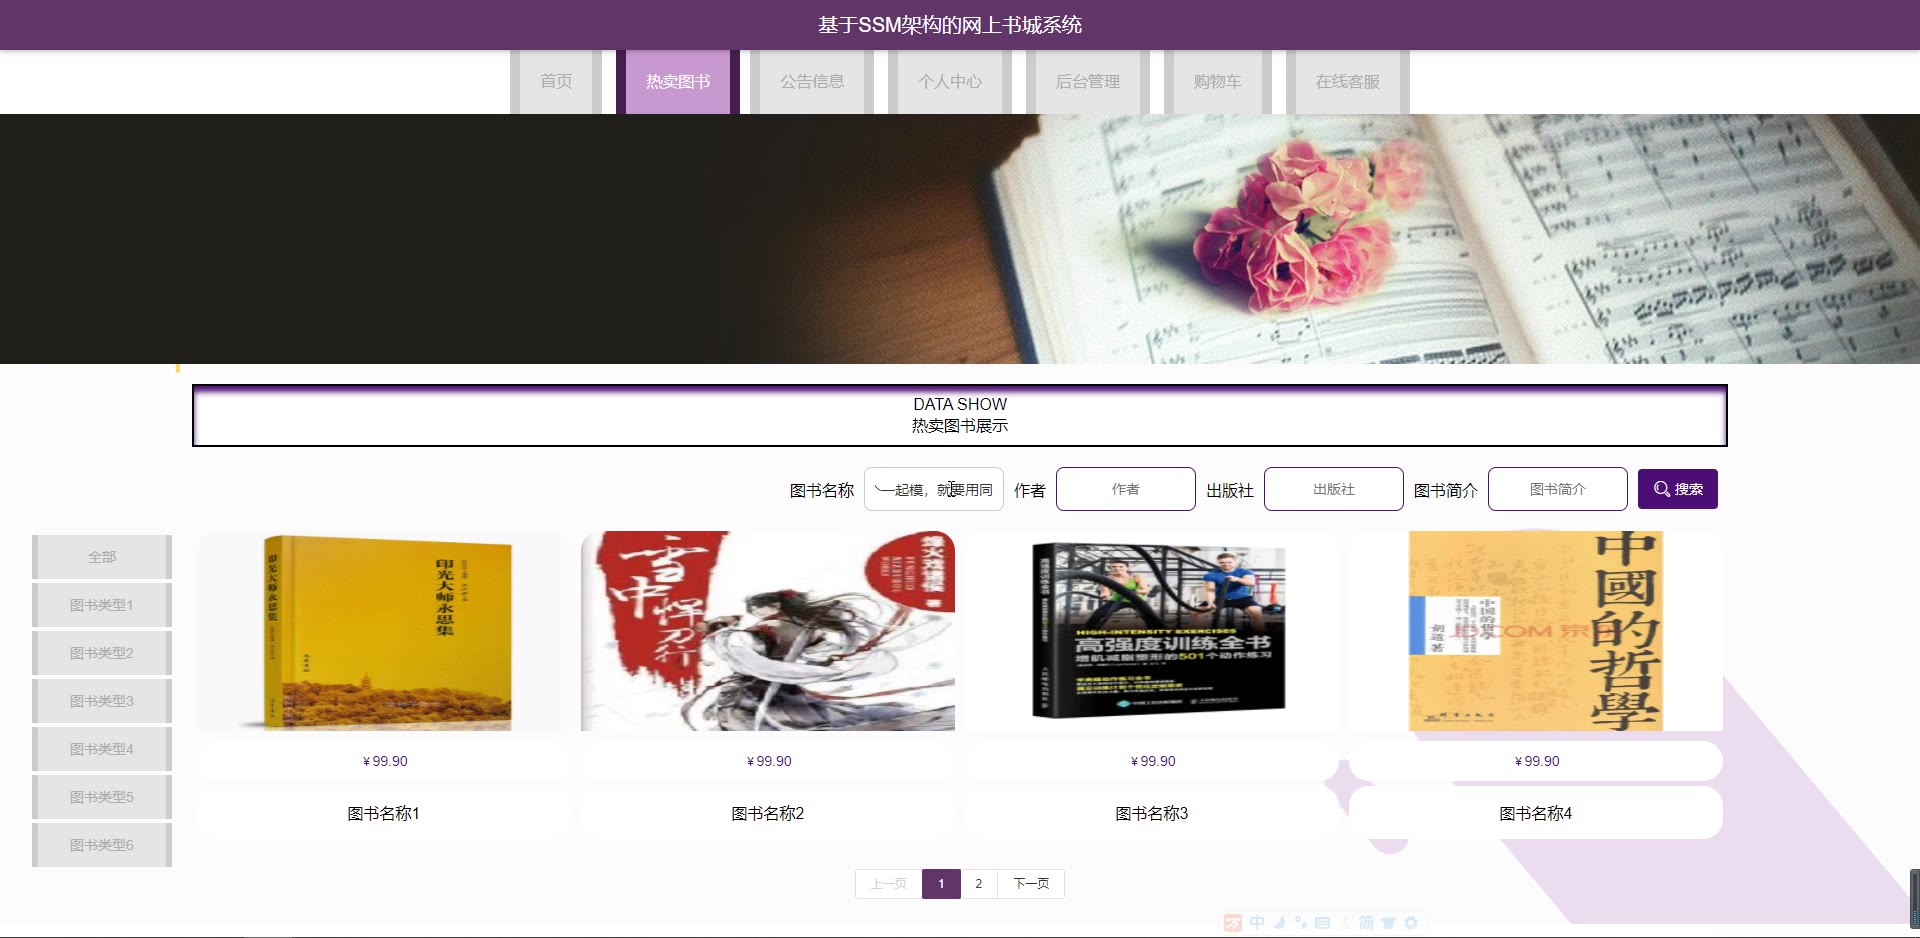
Task: Filter by 图书类型2 category
Action: (102, 653)
